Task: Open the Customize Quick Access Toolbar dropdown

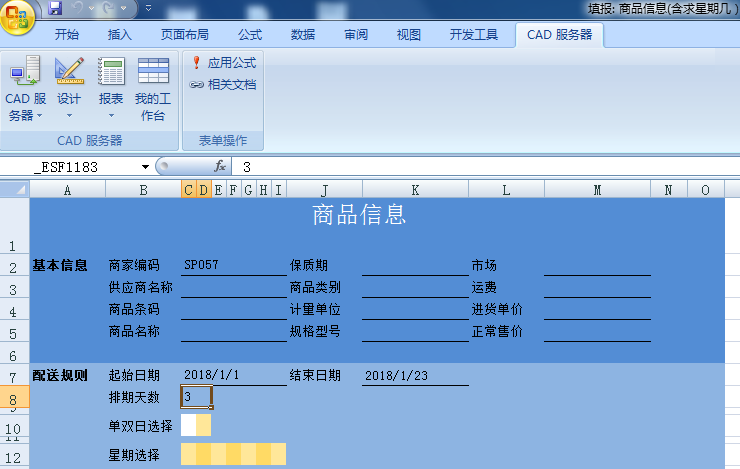Action: point(149,8)
